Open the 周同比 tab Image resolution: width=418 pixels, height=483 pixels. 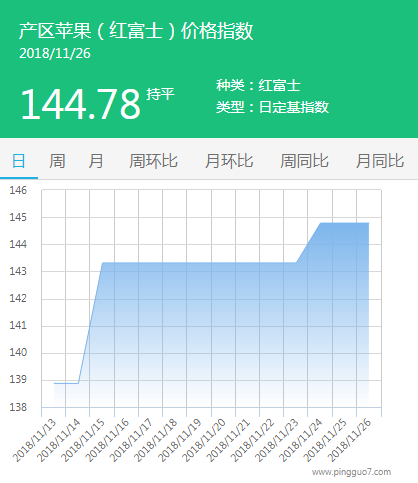pos(304,161)
